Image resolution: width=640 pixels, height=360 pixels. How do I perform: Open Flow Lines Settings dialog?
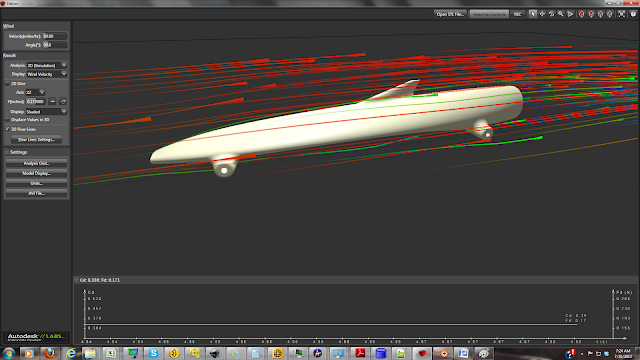pos(36,140)
